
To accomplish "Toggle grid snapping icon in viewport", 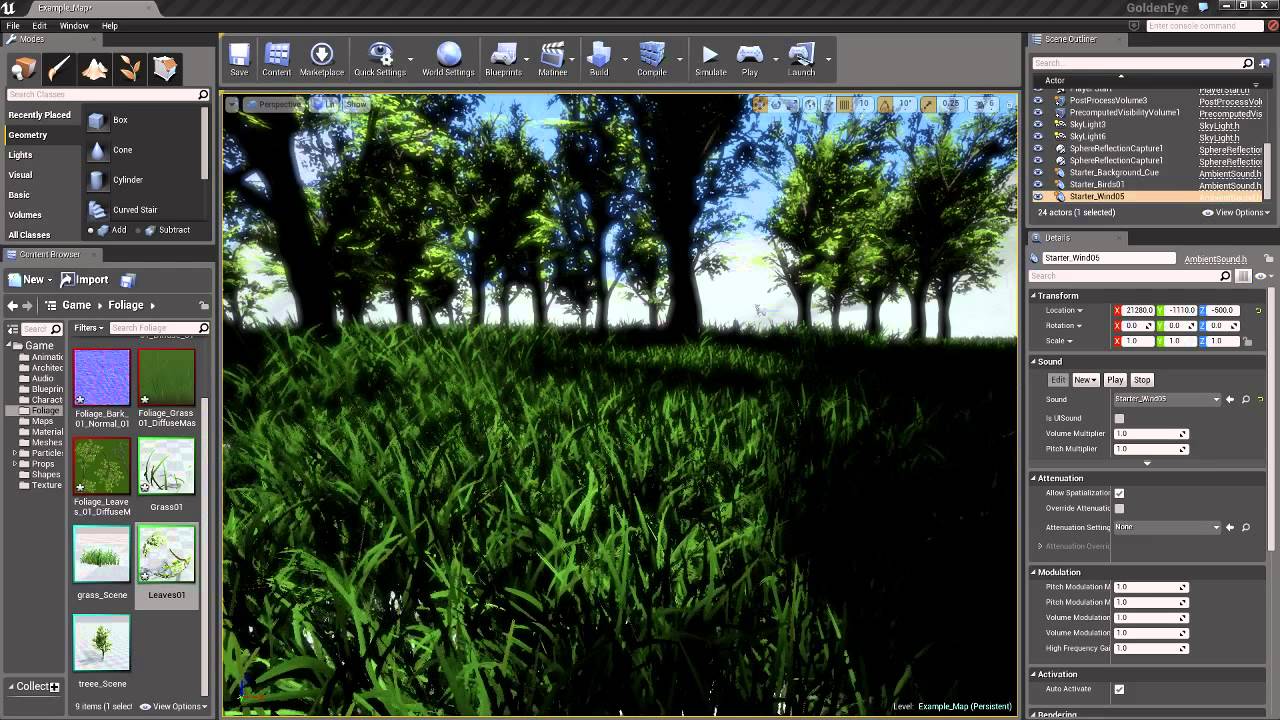I will (845, 105).
